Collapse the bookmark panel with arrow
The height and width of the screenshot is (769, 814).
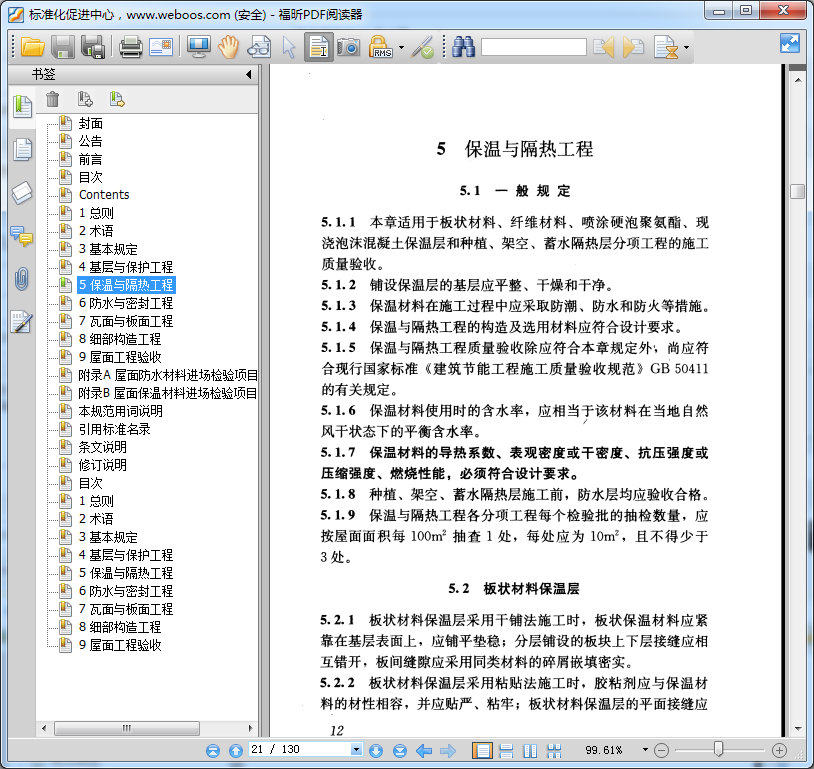[249, 74]
